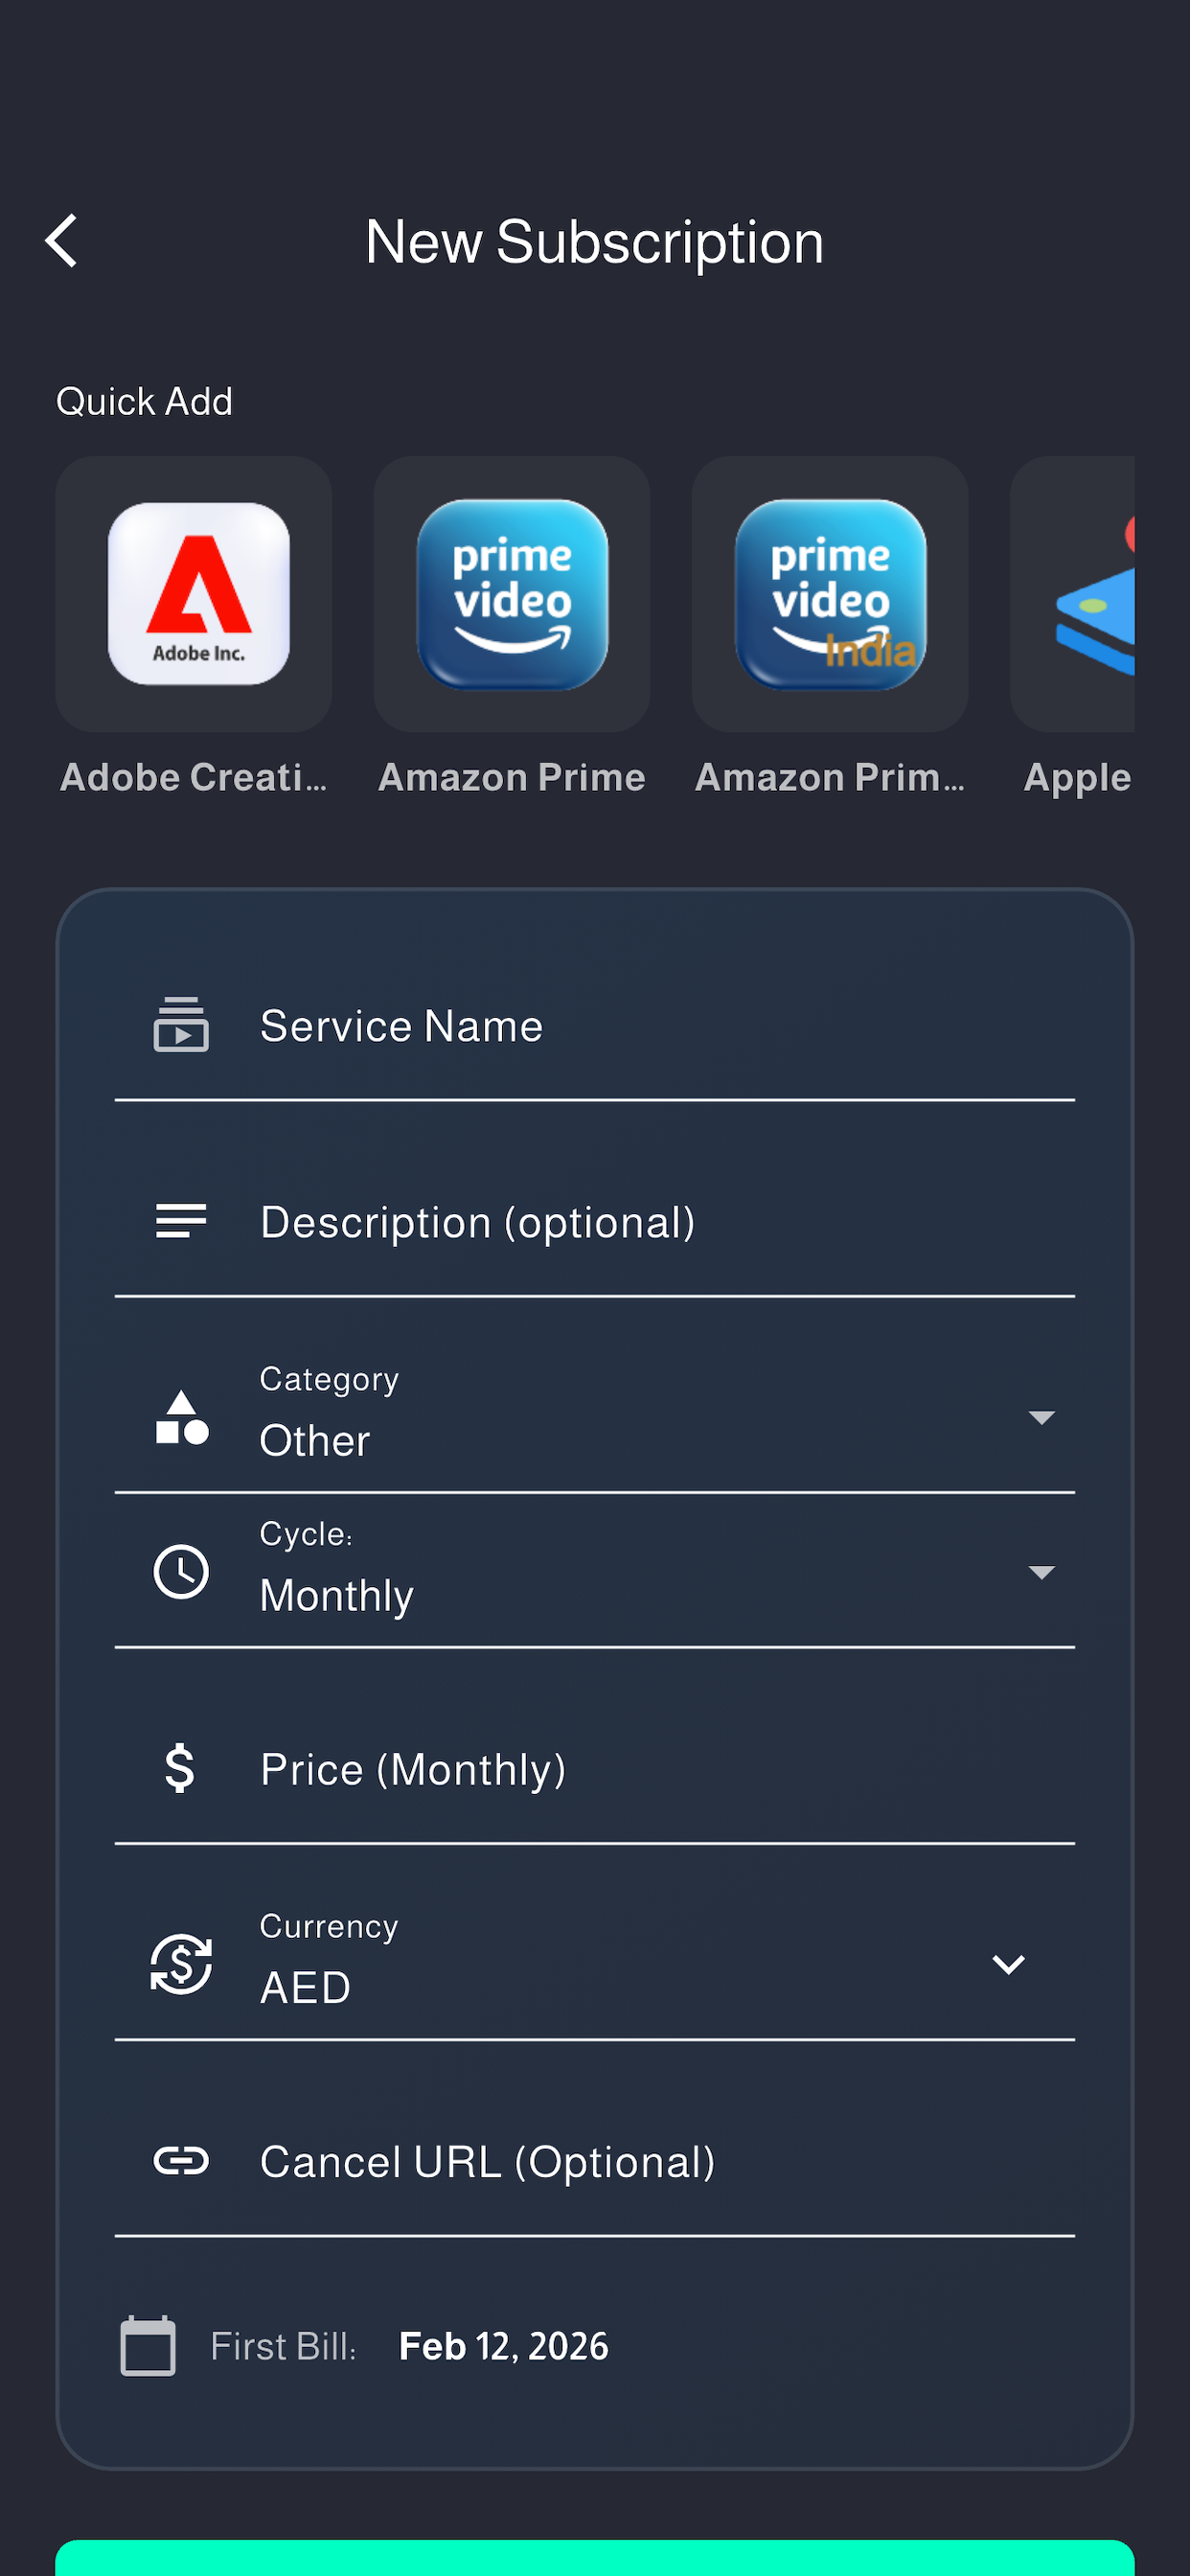The width and height of the screenshot is (1190, 2576).
Task: Choose Amazon Prime Video India icon
Action: pos(830,594)
